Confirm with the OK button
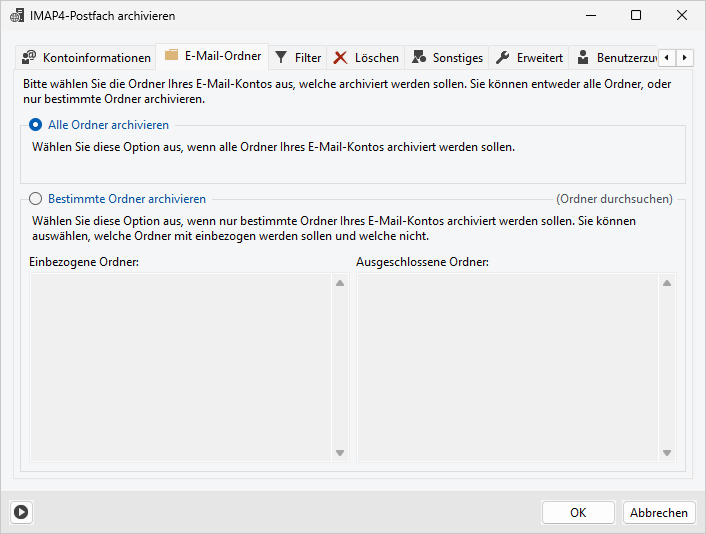Screen dimensions: 706x534 (x=578, y=512)
